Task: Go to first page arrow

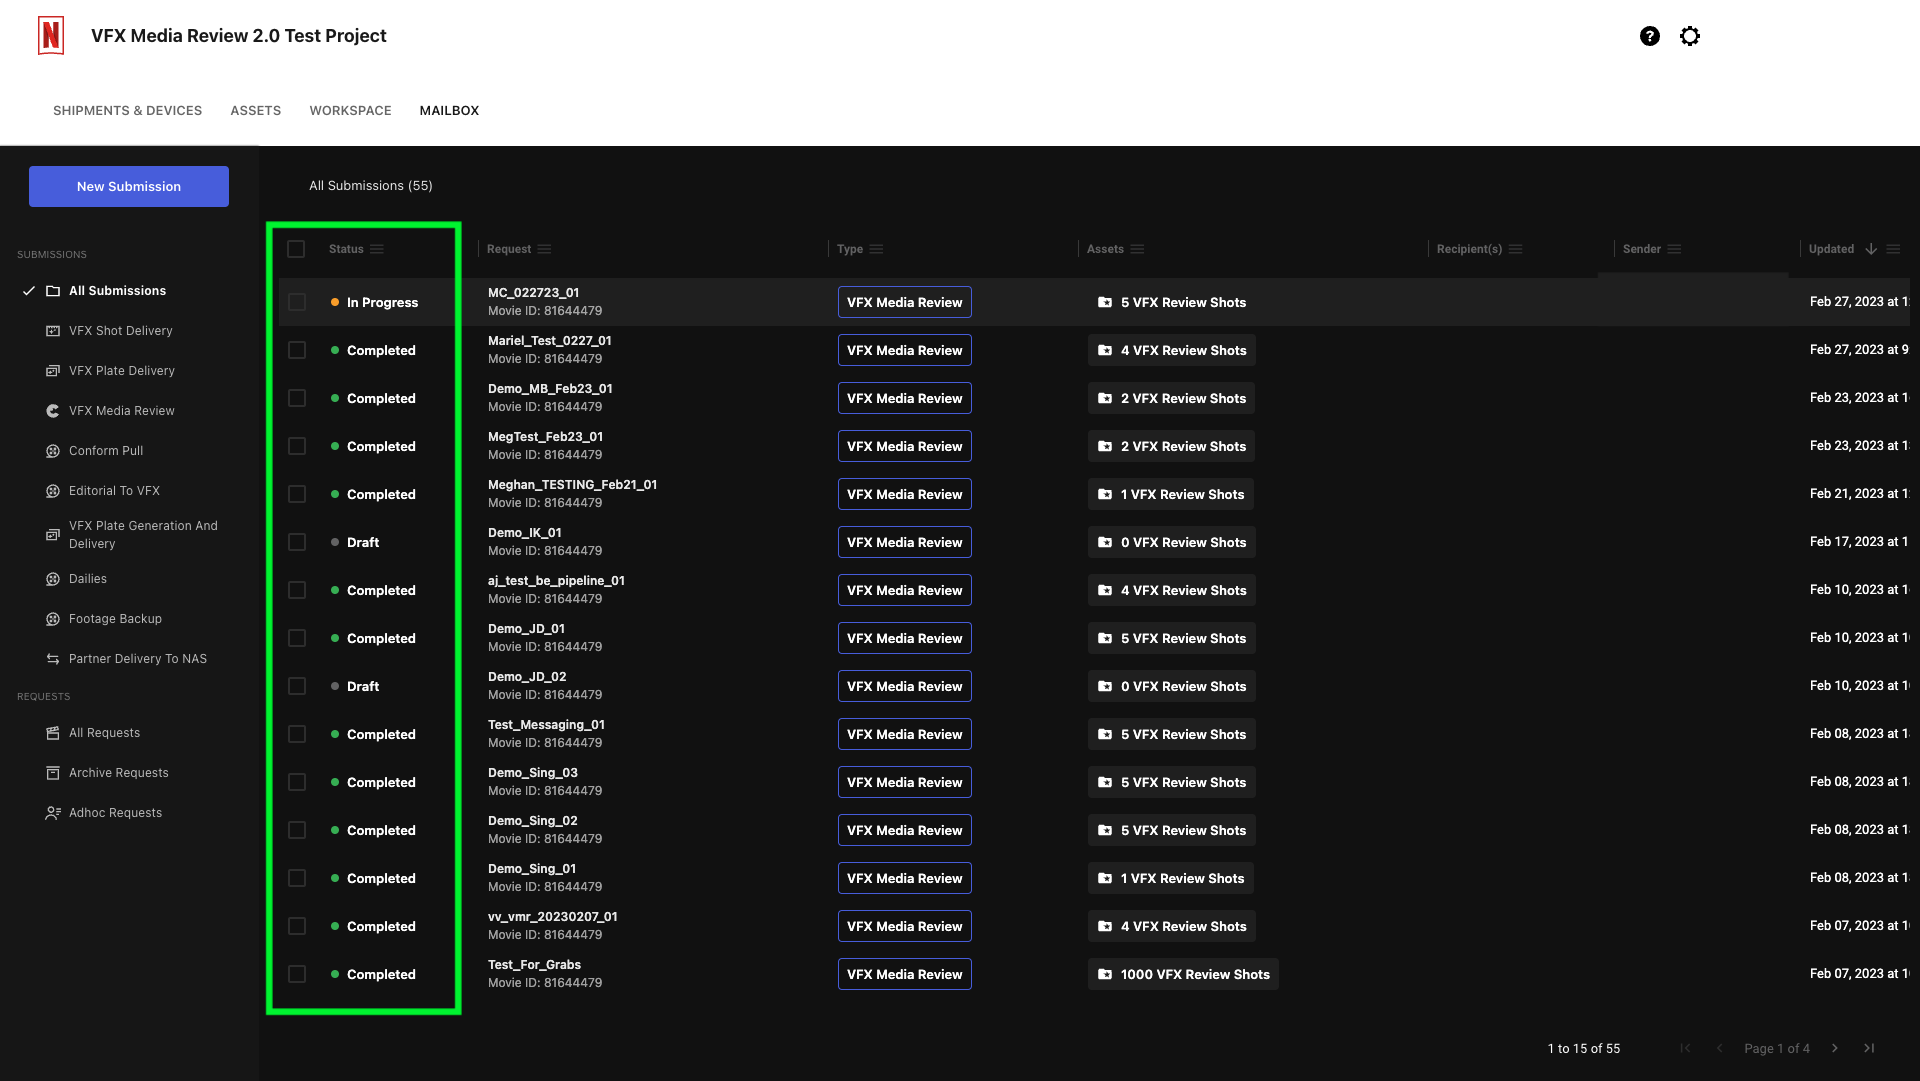Action: coord(1686,1048)
